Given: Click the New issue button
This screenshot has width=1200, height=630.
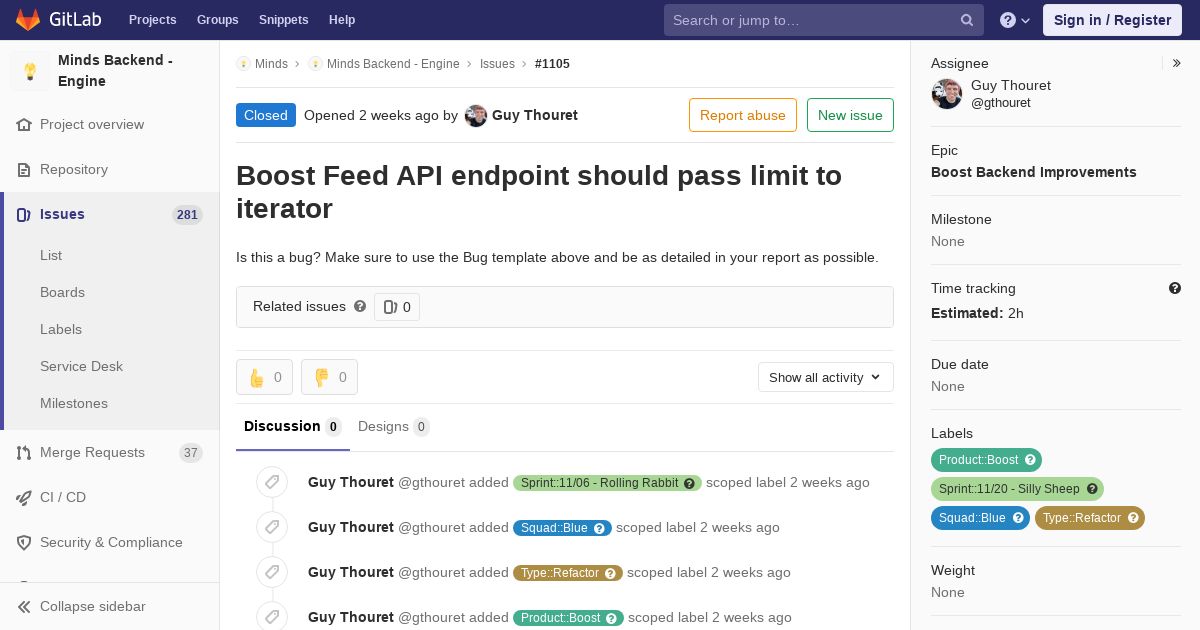Looking at the screenshot, I should pyautogui.click(x=850, y=115).
